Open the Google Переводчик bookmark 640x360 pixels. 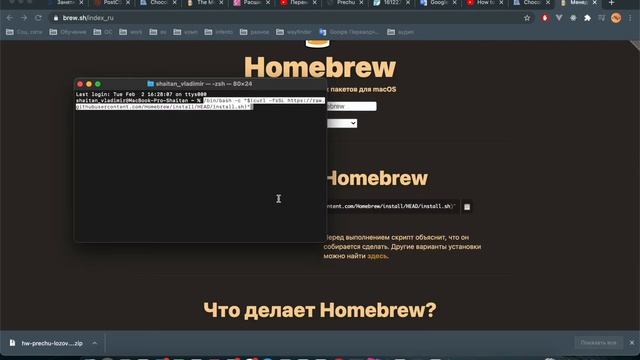(x=349, y=32)
